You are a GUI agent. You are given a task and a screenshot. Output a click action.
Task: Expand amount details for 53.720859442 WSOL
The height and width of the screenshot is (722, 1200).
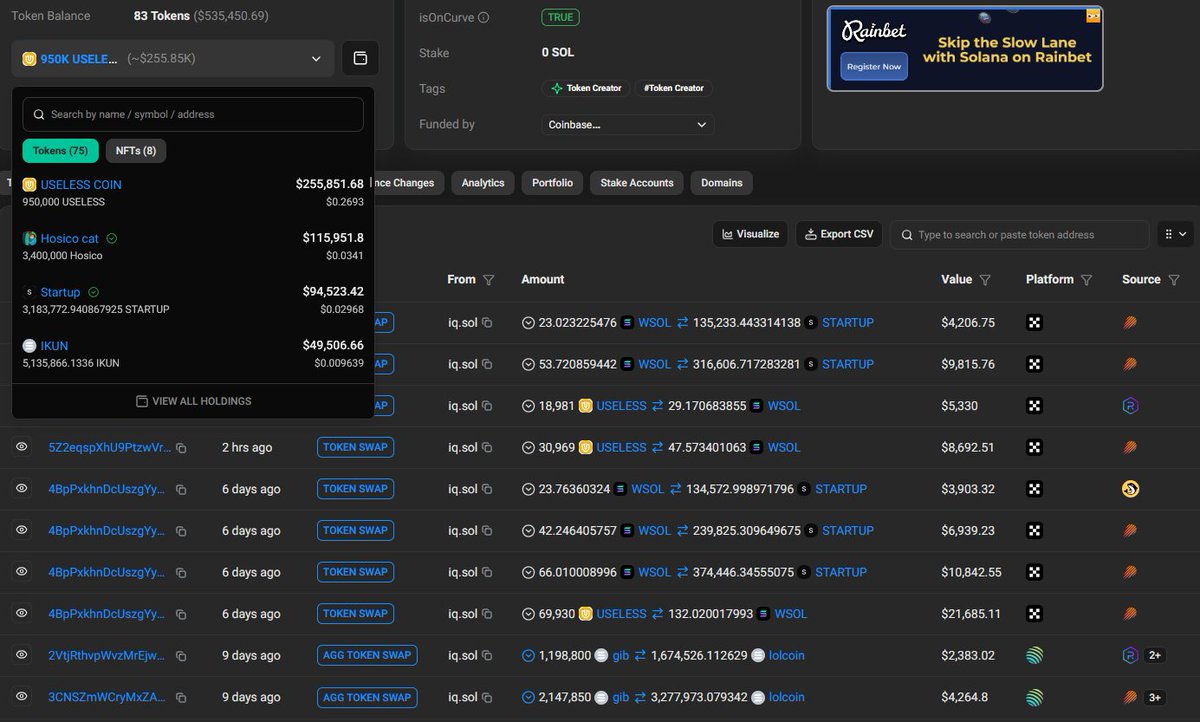coord(529,365)
